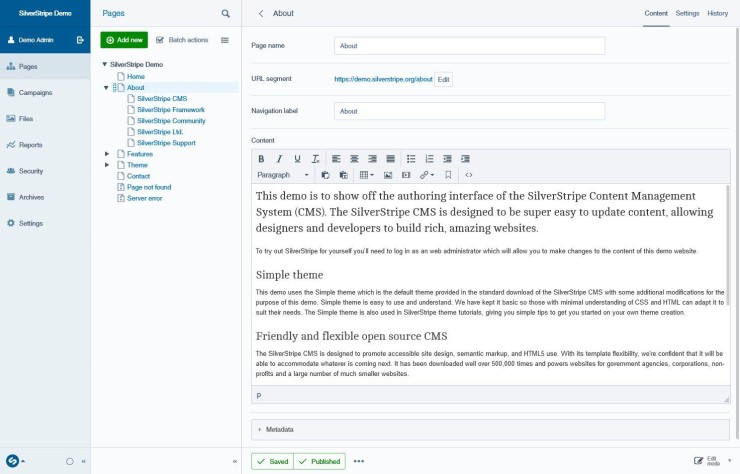
Task: Insert embedded media icon
Action: (406, 175)
